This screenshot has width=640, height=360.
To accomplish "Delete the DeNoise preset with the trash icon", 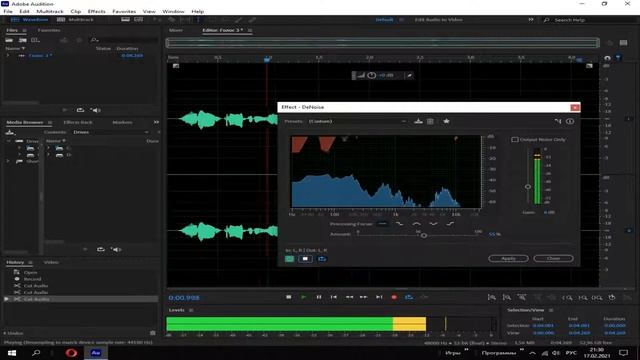I will point(430,121).
